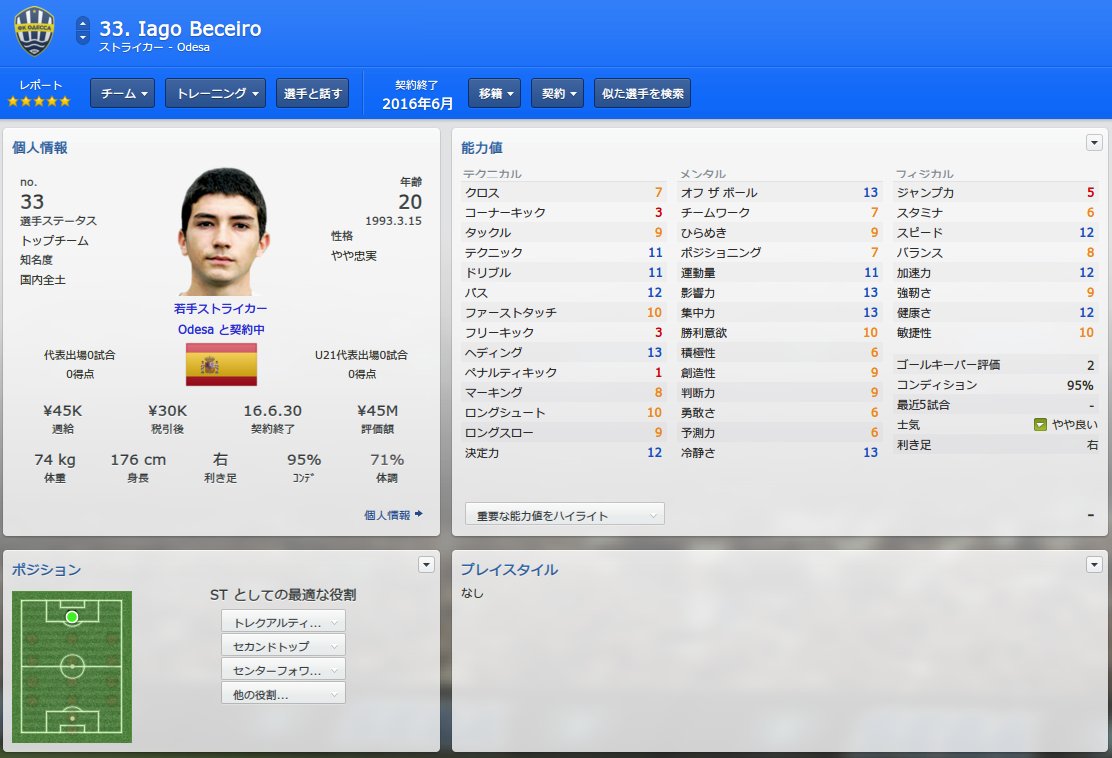Click the Spain flag icon
This screenshot has width=1112, height=758.
[x=221, y=364]
